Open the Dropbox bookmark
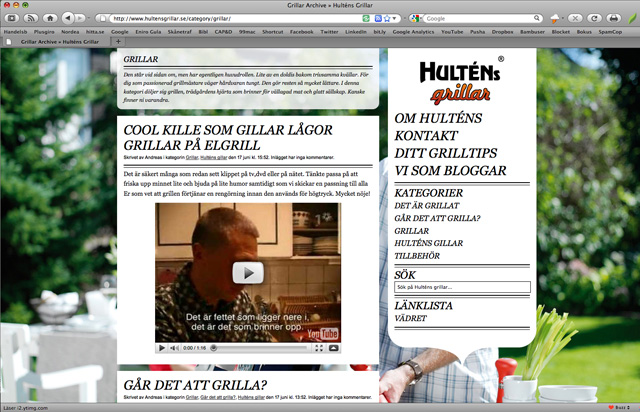This screenshot has width=640, height=412. coord(502,32)
